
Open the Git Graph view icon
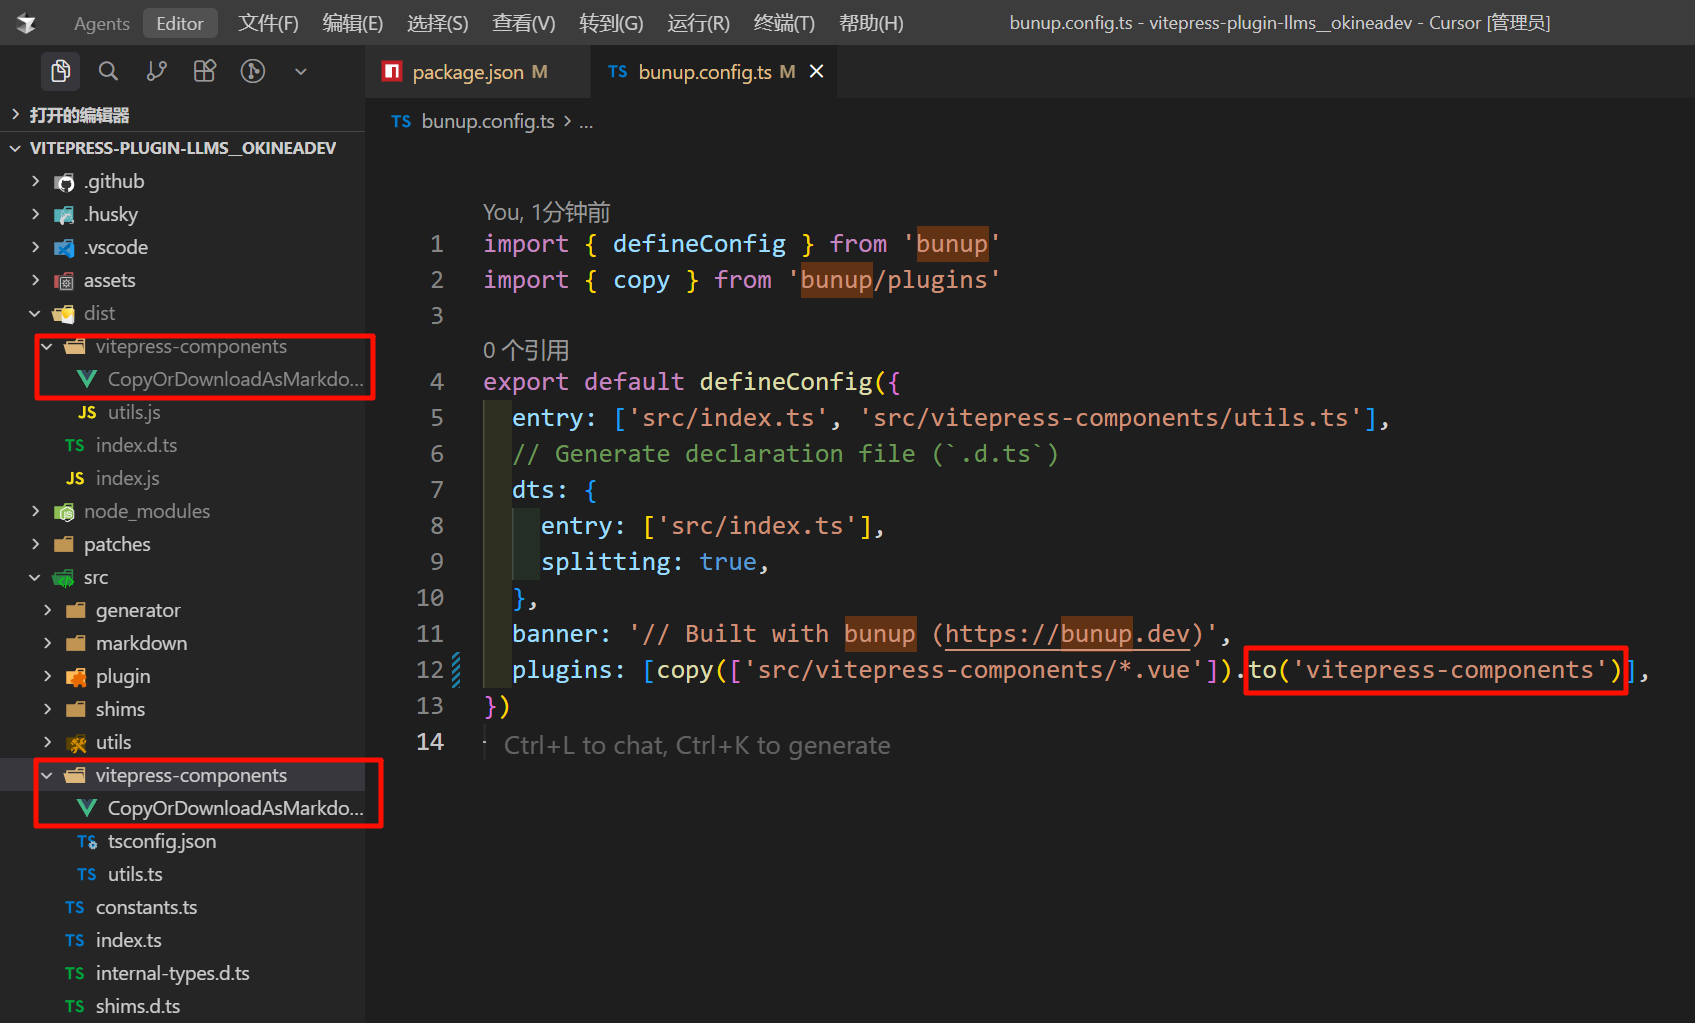coord(253,71)
